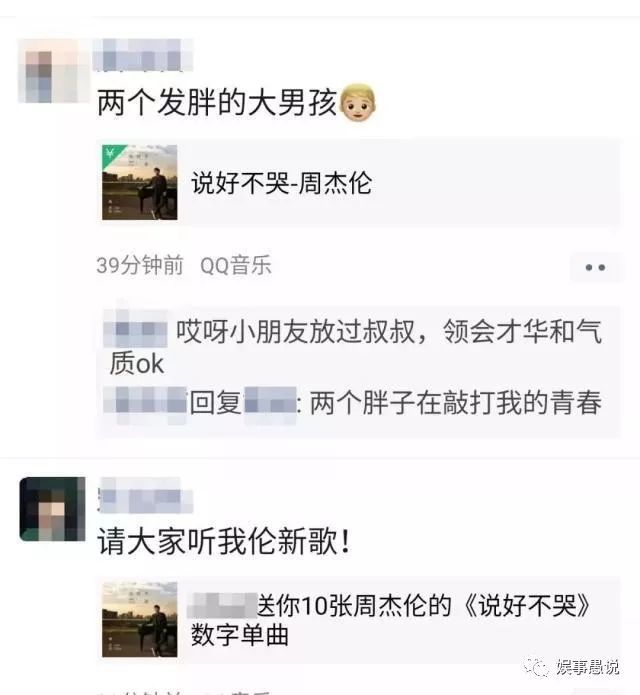The height and width of the screenshot is (695, 640).
Task: Tap the post text 请大家听我伦新歌
Action: (224, 542)
